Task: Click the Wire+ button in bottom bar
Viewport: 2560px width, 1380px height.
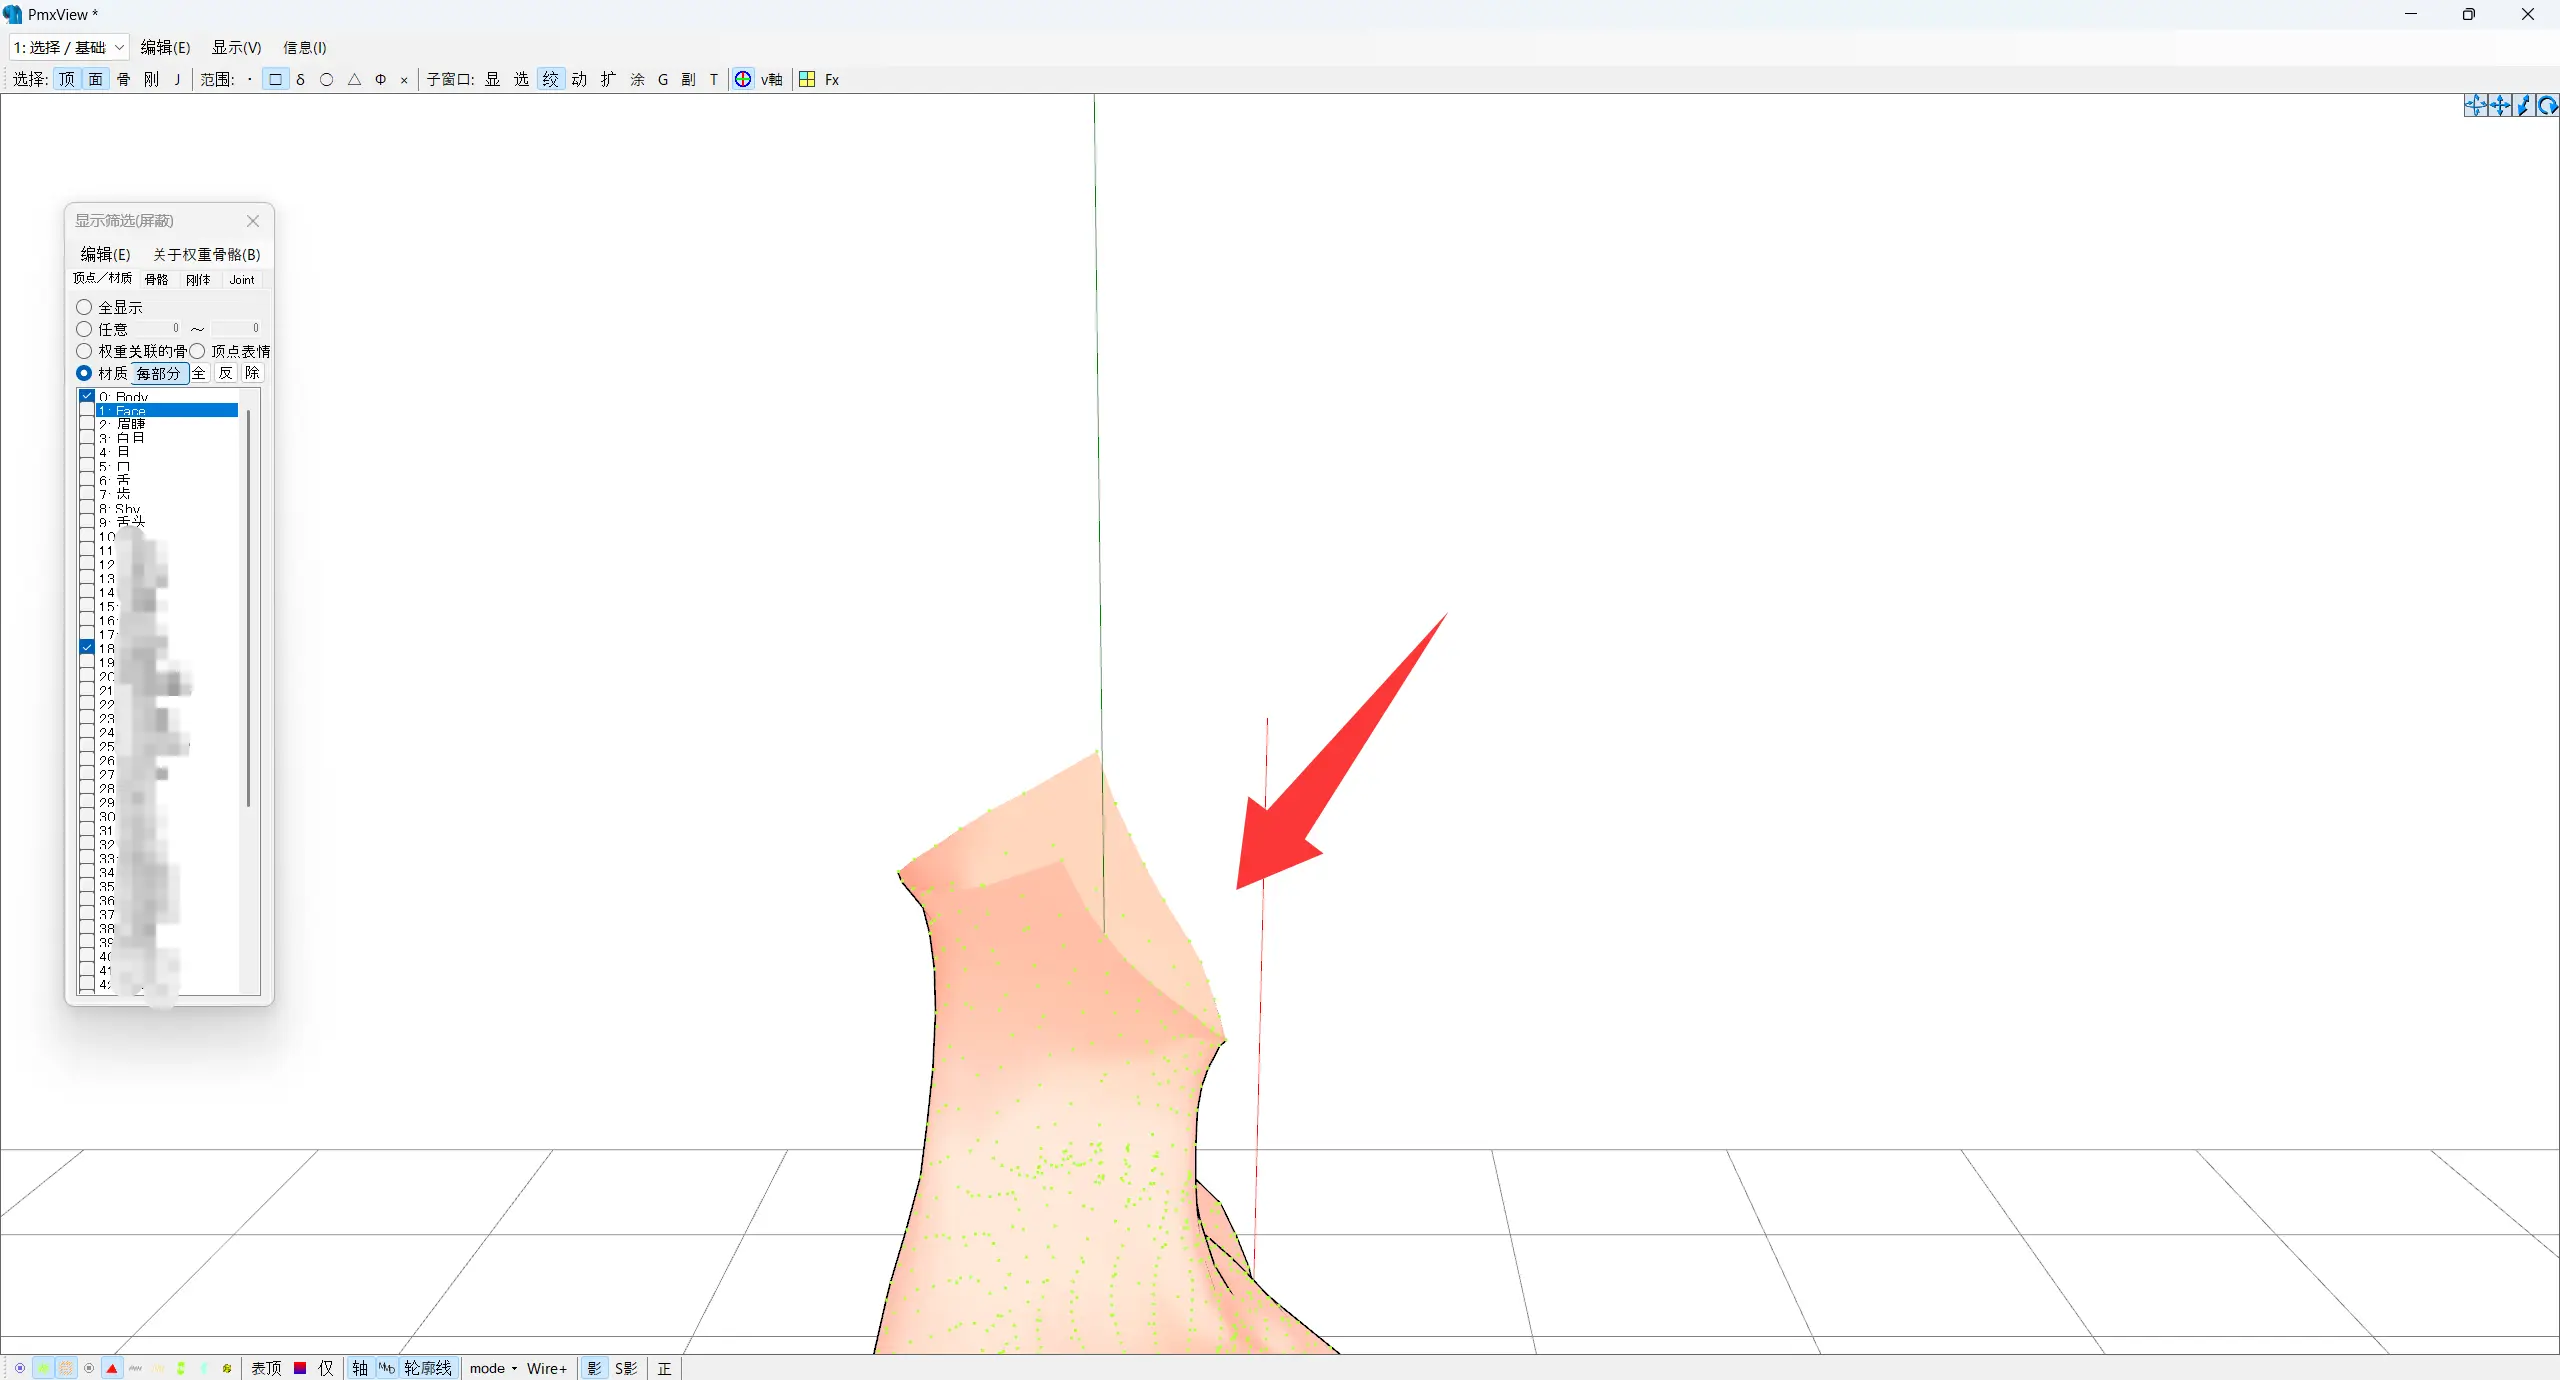Action: coord(547,1368)
